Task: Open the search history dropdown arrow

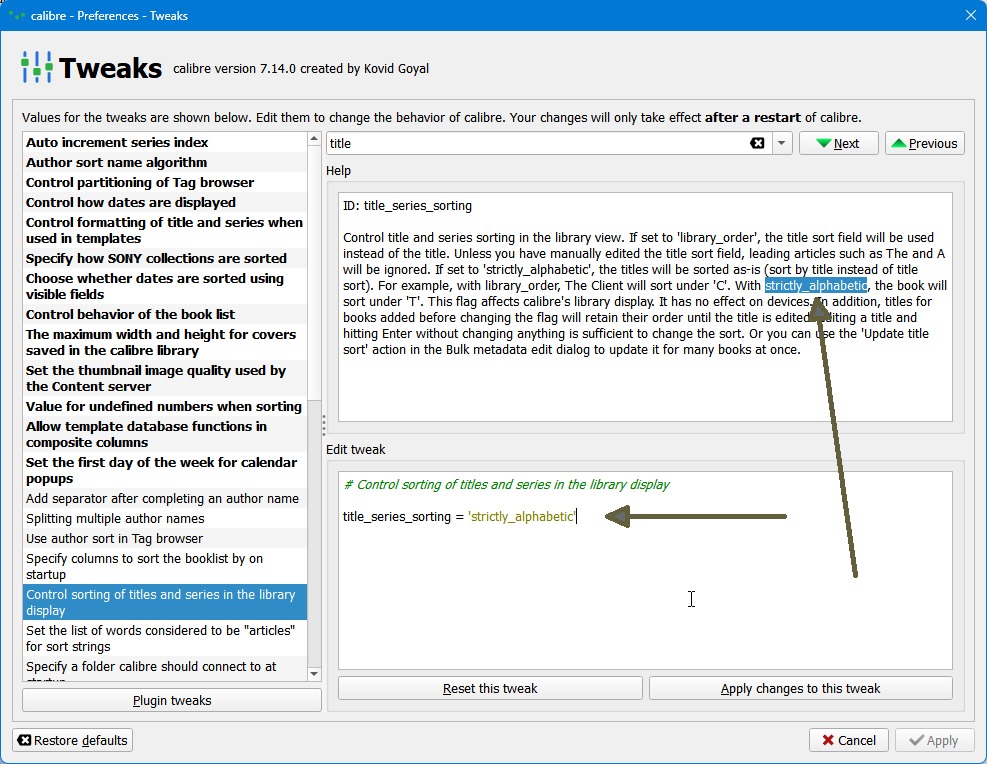Action: coord(781,143)
